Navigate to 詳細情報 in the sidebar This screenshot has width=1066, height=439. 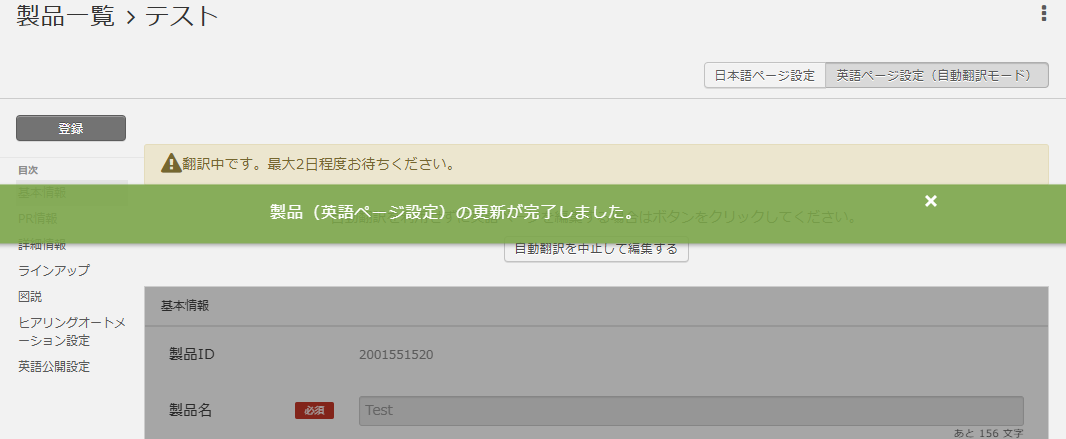(42, 244)
